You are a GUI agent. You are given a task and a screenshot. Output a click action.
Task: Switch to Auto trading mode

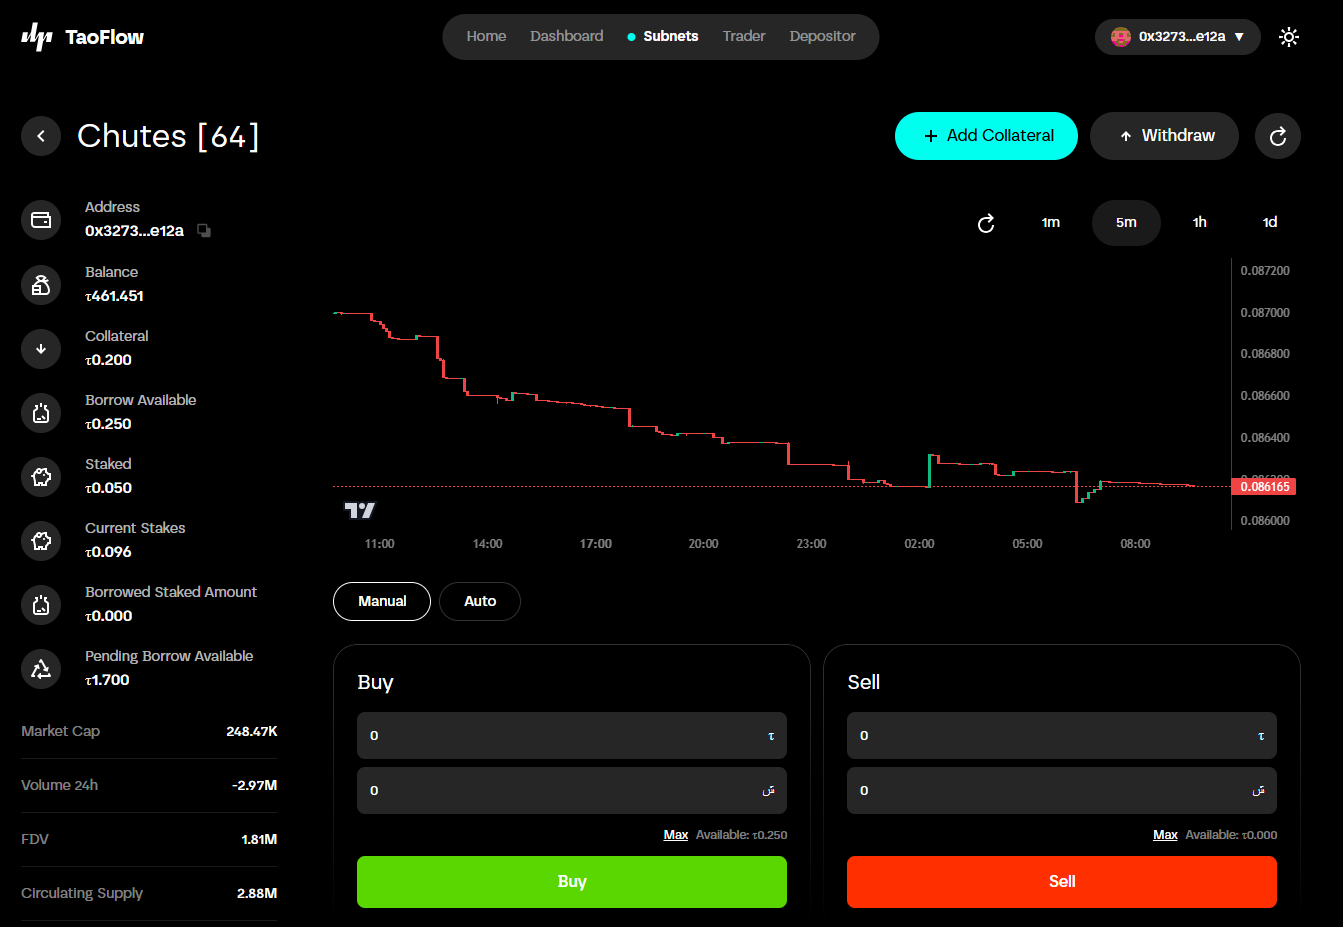479,601
